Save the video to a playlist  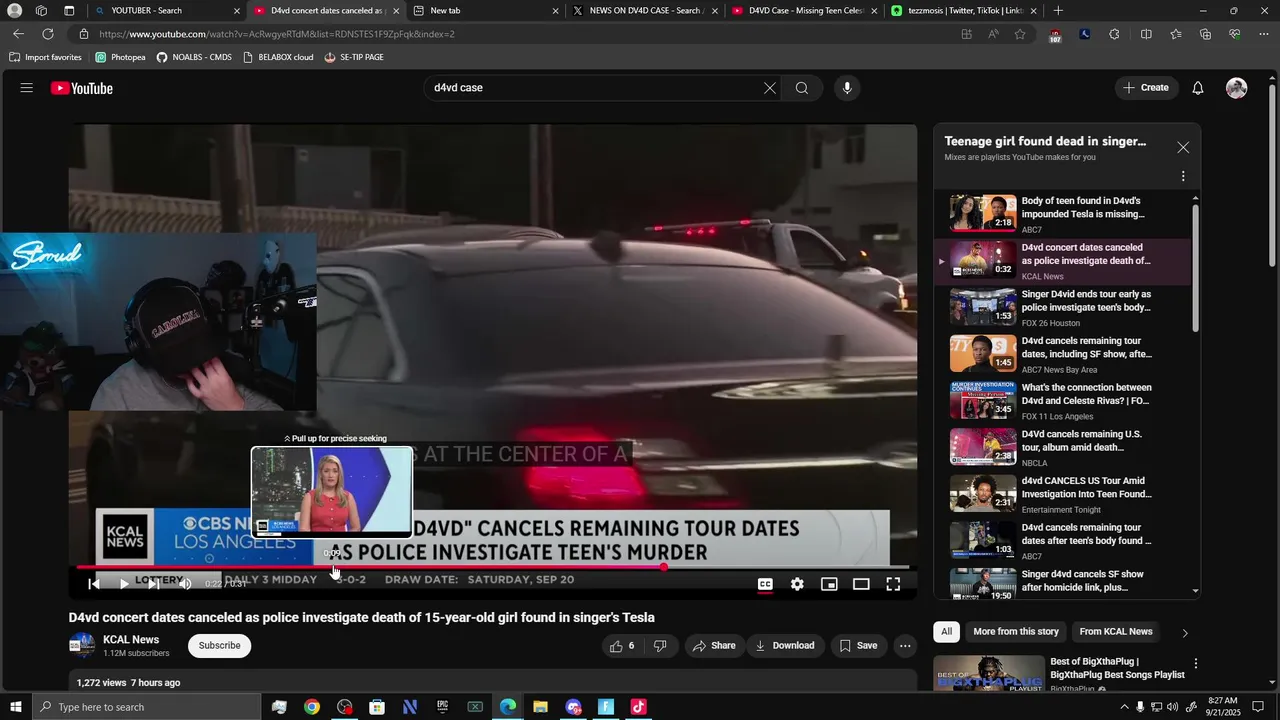[859, 646]
